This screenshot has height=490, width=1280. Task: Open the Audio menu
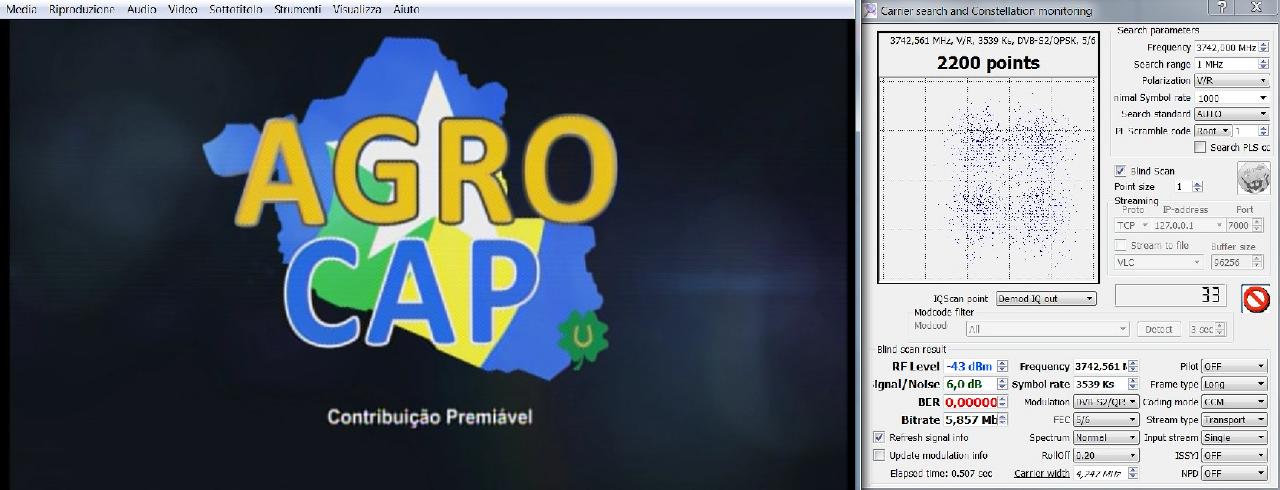click(141, 9)
